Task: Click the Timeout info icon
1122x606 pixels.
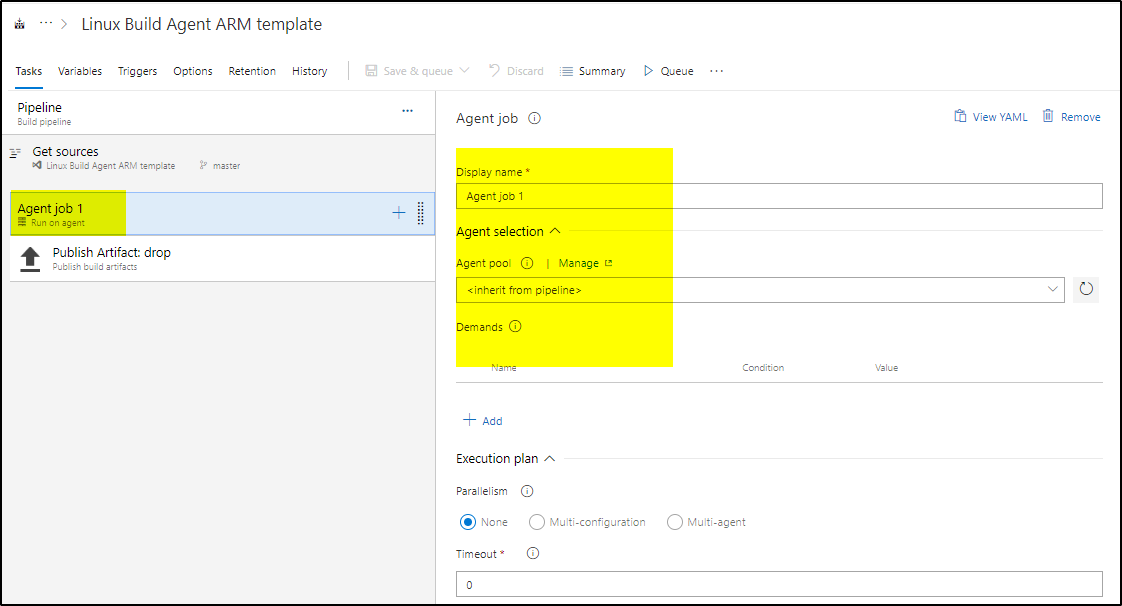Action: click(533, 553)
